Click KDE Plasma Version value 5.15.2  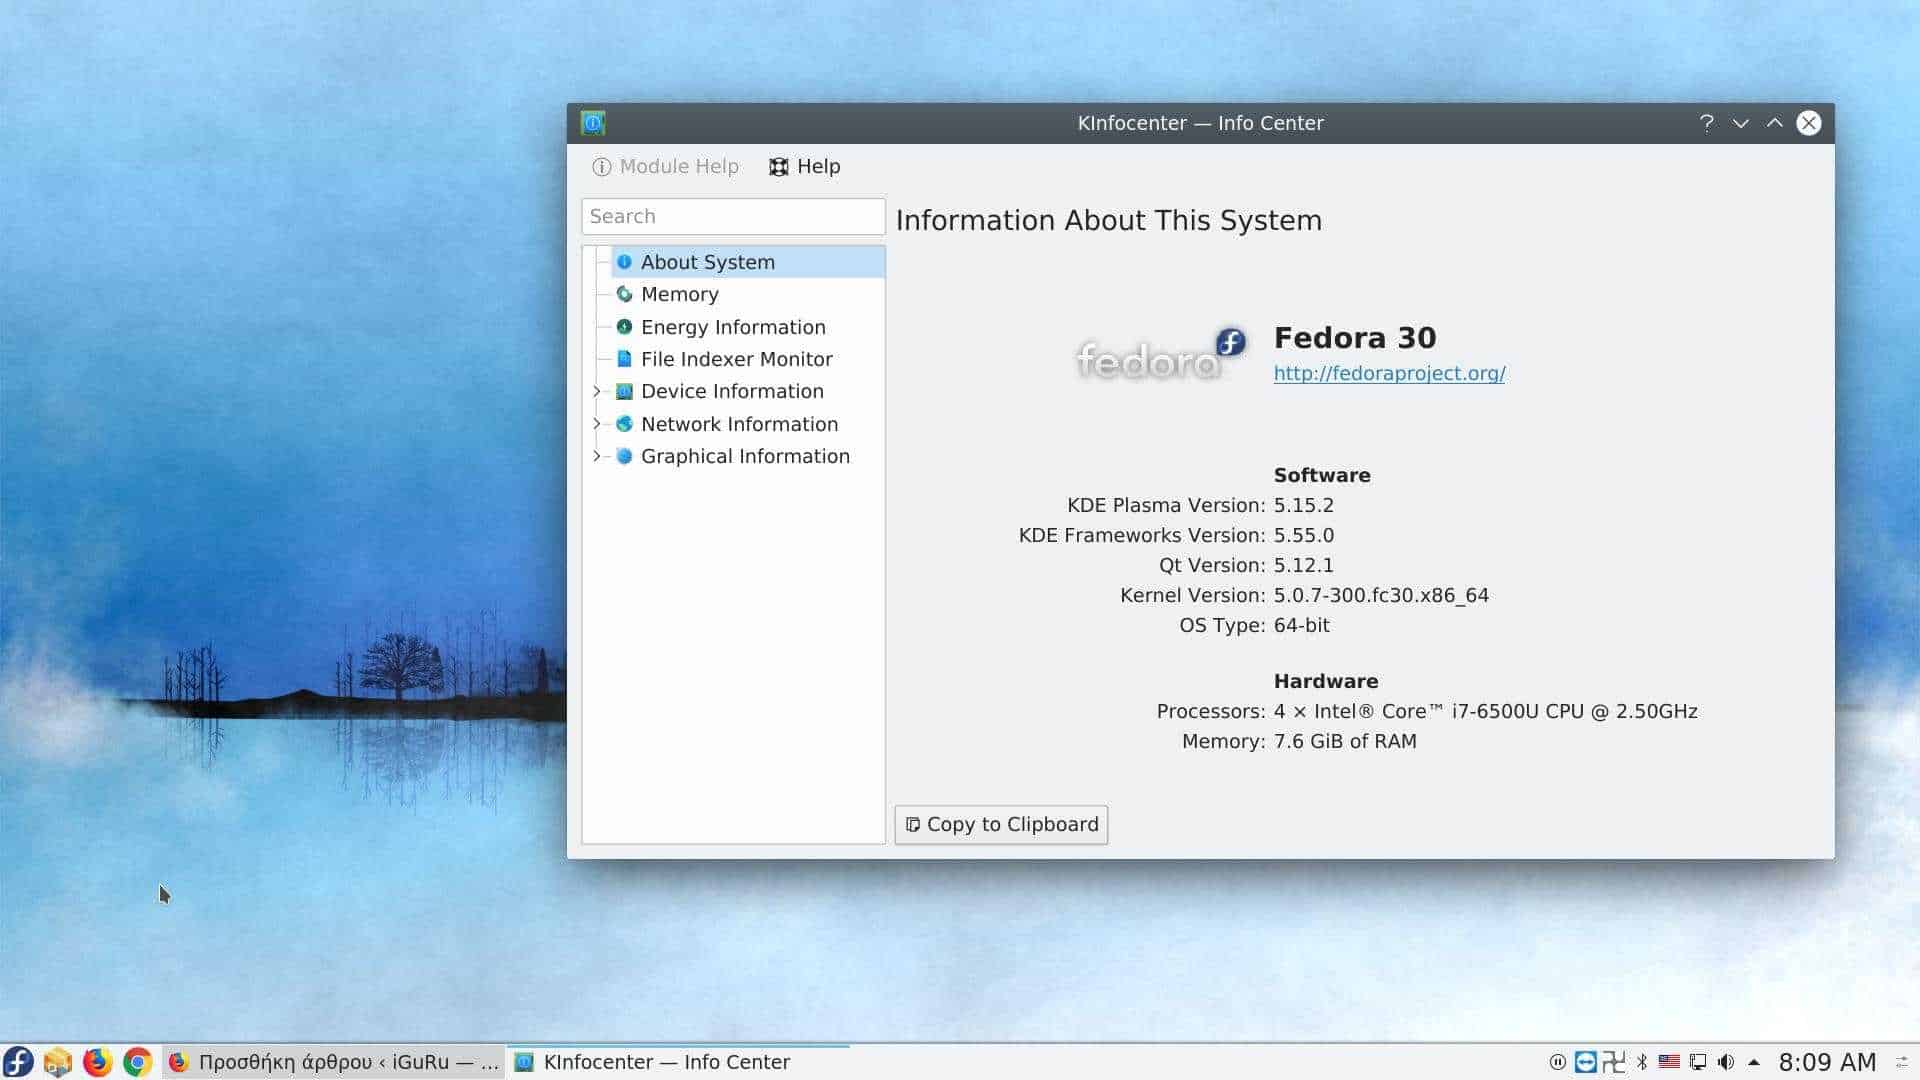point(1303,506)
